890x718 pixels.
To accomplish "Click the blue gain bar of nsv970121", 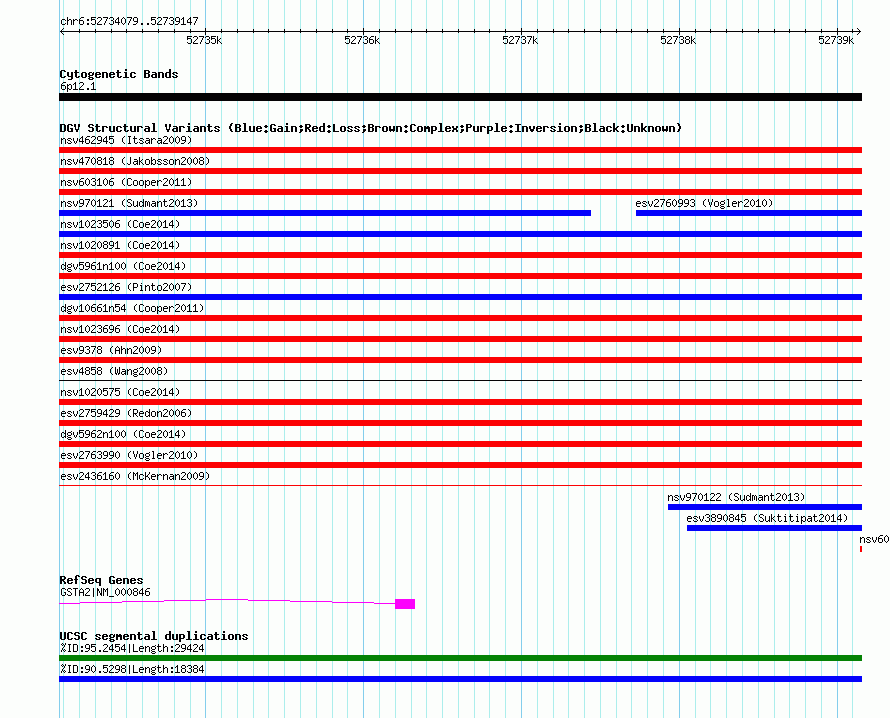I will (325, 213).
